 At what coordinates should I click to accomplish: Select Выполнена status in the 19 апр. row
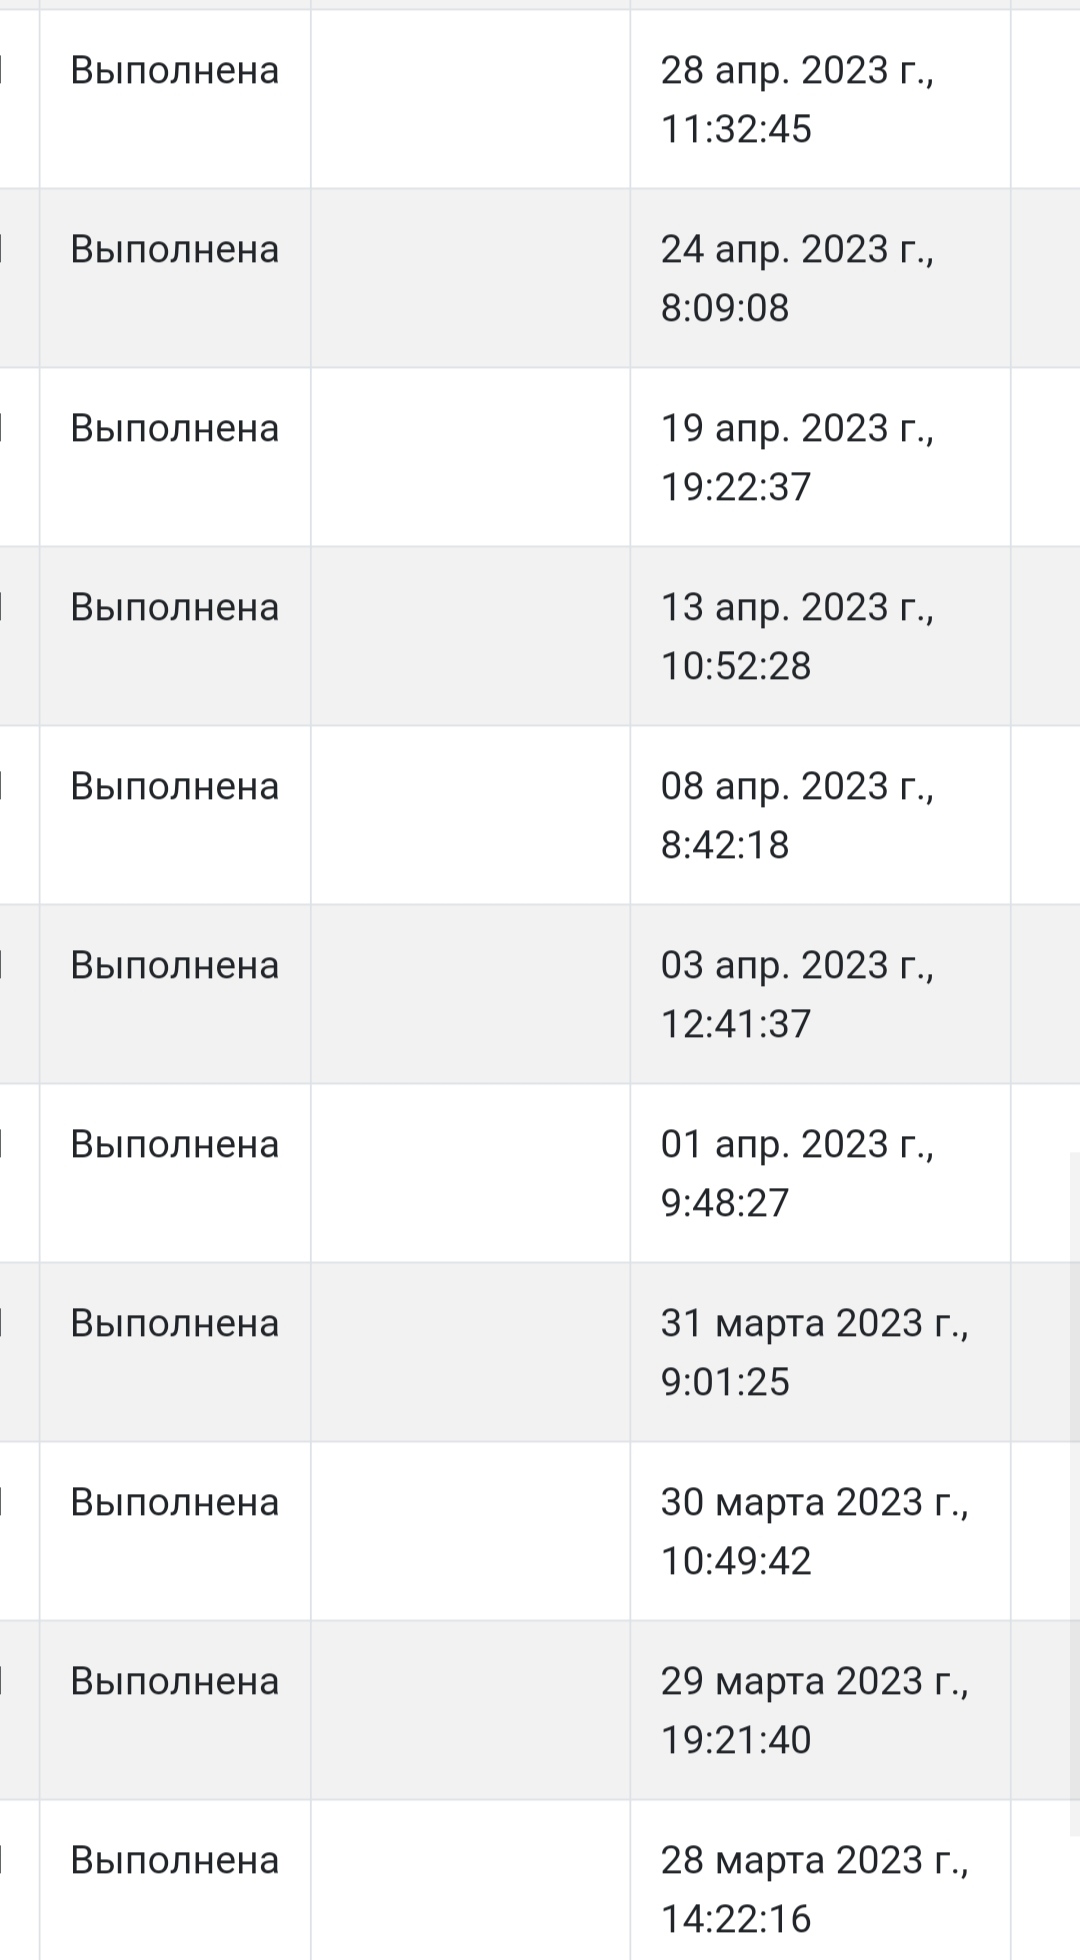pos(174,429)
